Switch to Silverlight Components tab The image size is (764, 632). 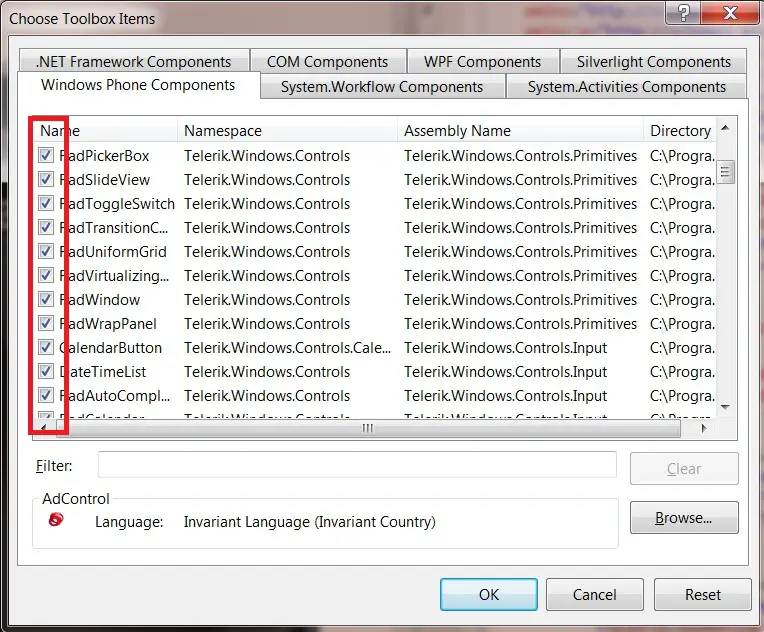click(x=653, y=61)
